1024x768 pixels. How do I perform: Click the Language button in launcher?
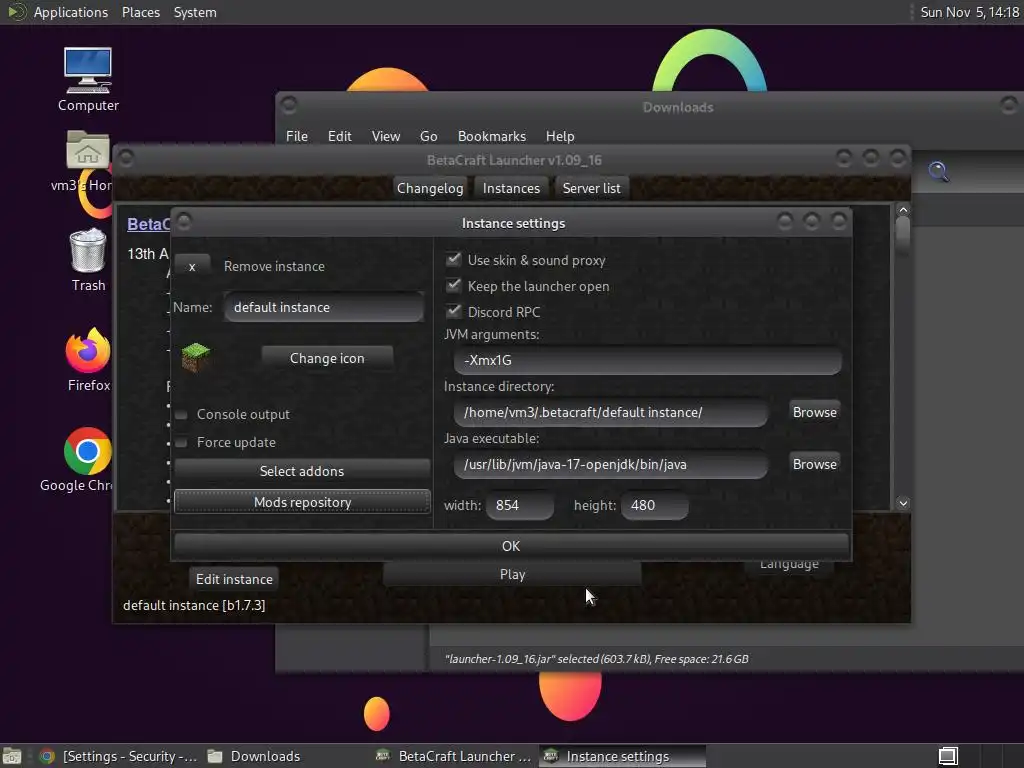(789, 565)
